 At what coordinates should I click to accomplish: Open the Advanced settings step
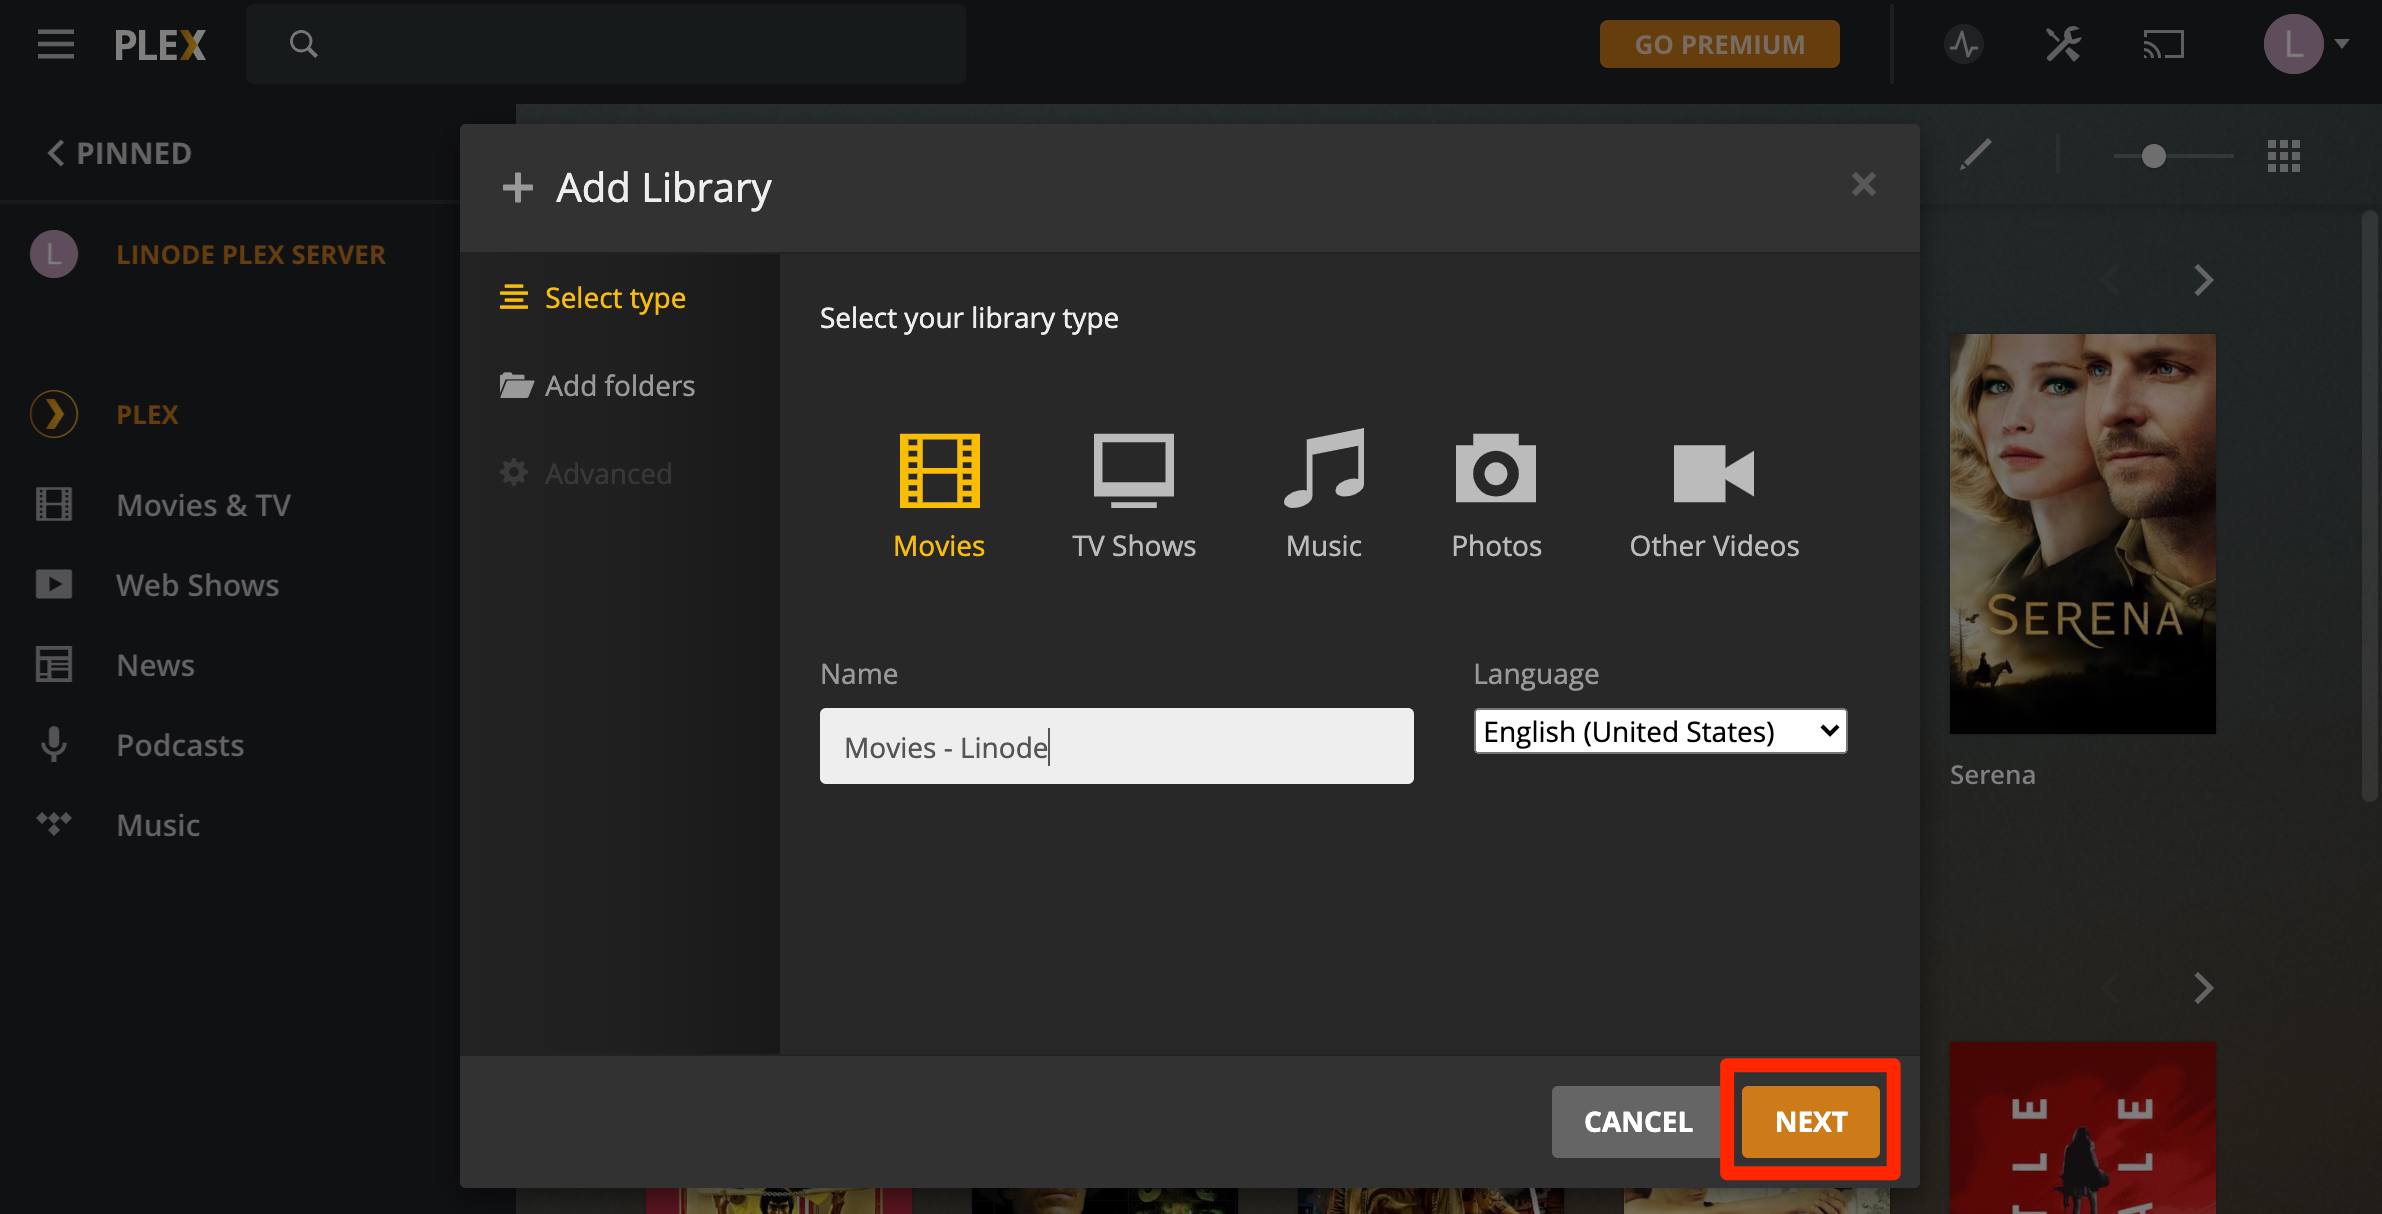pos(608,473)
